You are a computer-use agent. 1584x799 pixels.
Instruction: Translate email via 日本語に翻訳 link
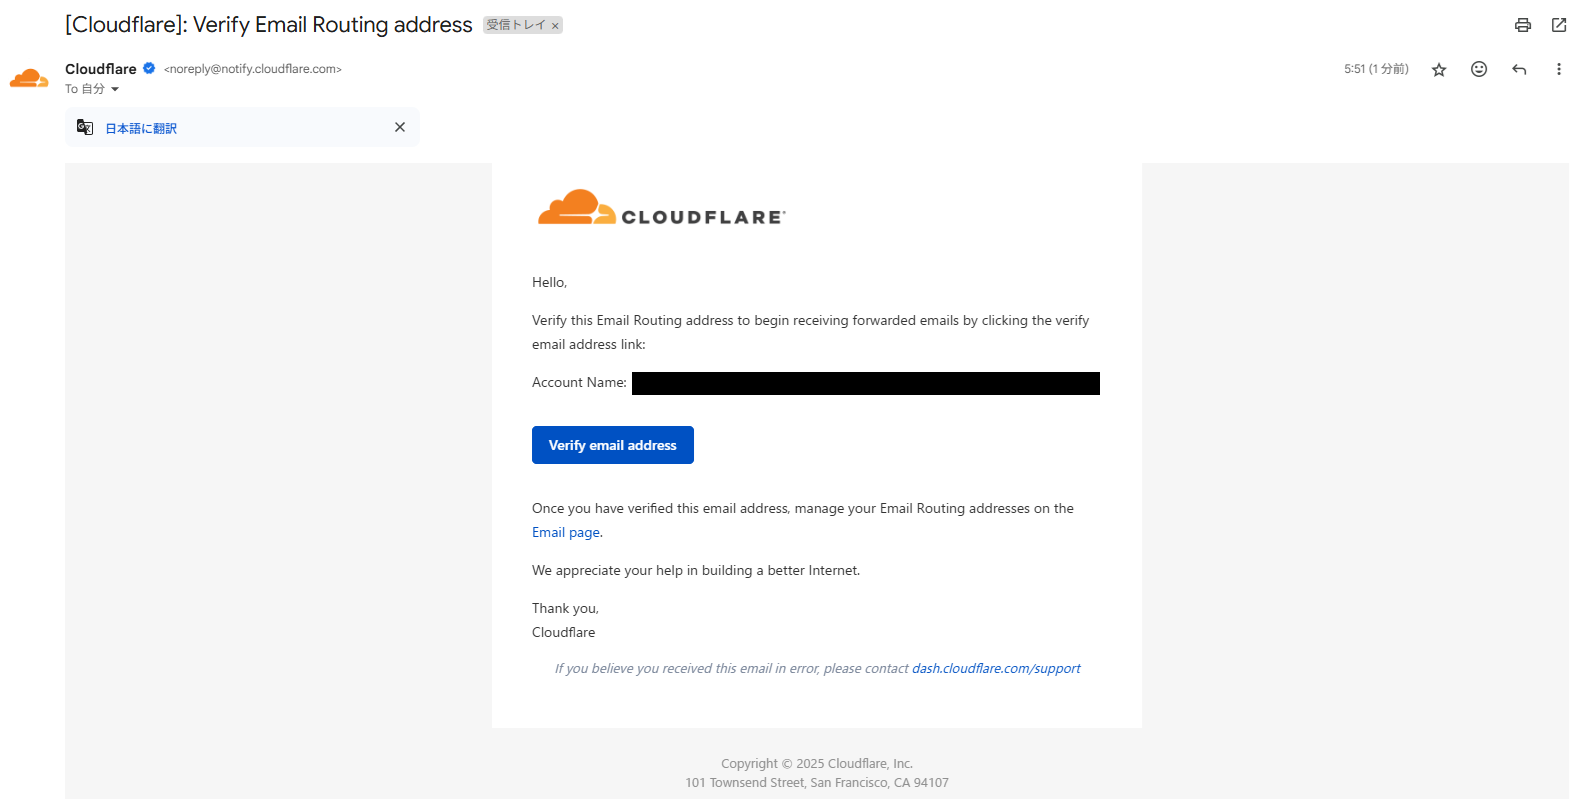[x=141, y=128]
